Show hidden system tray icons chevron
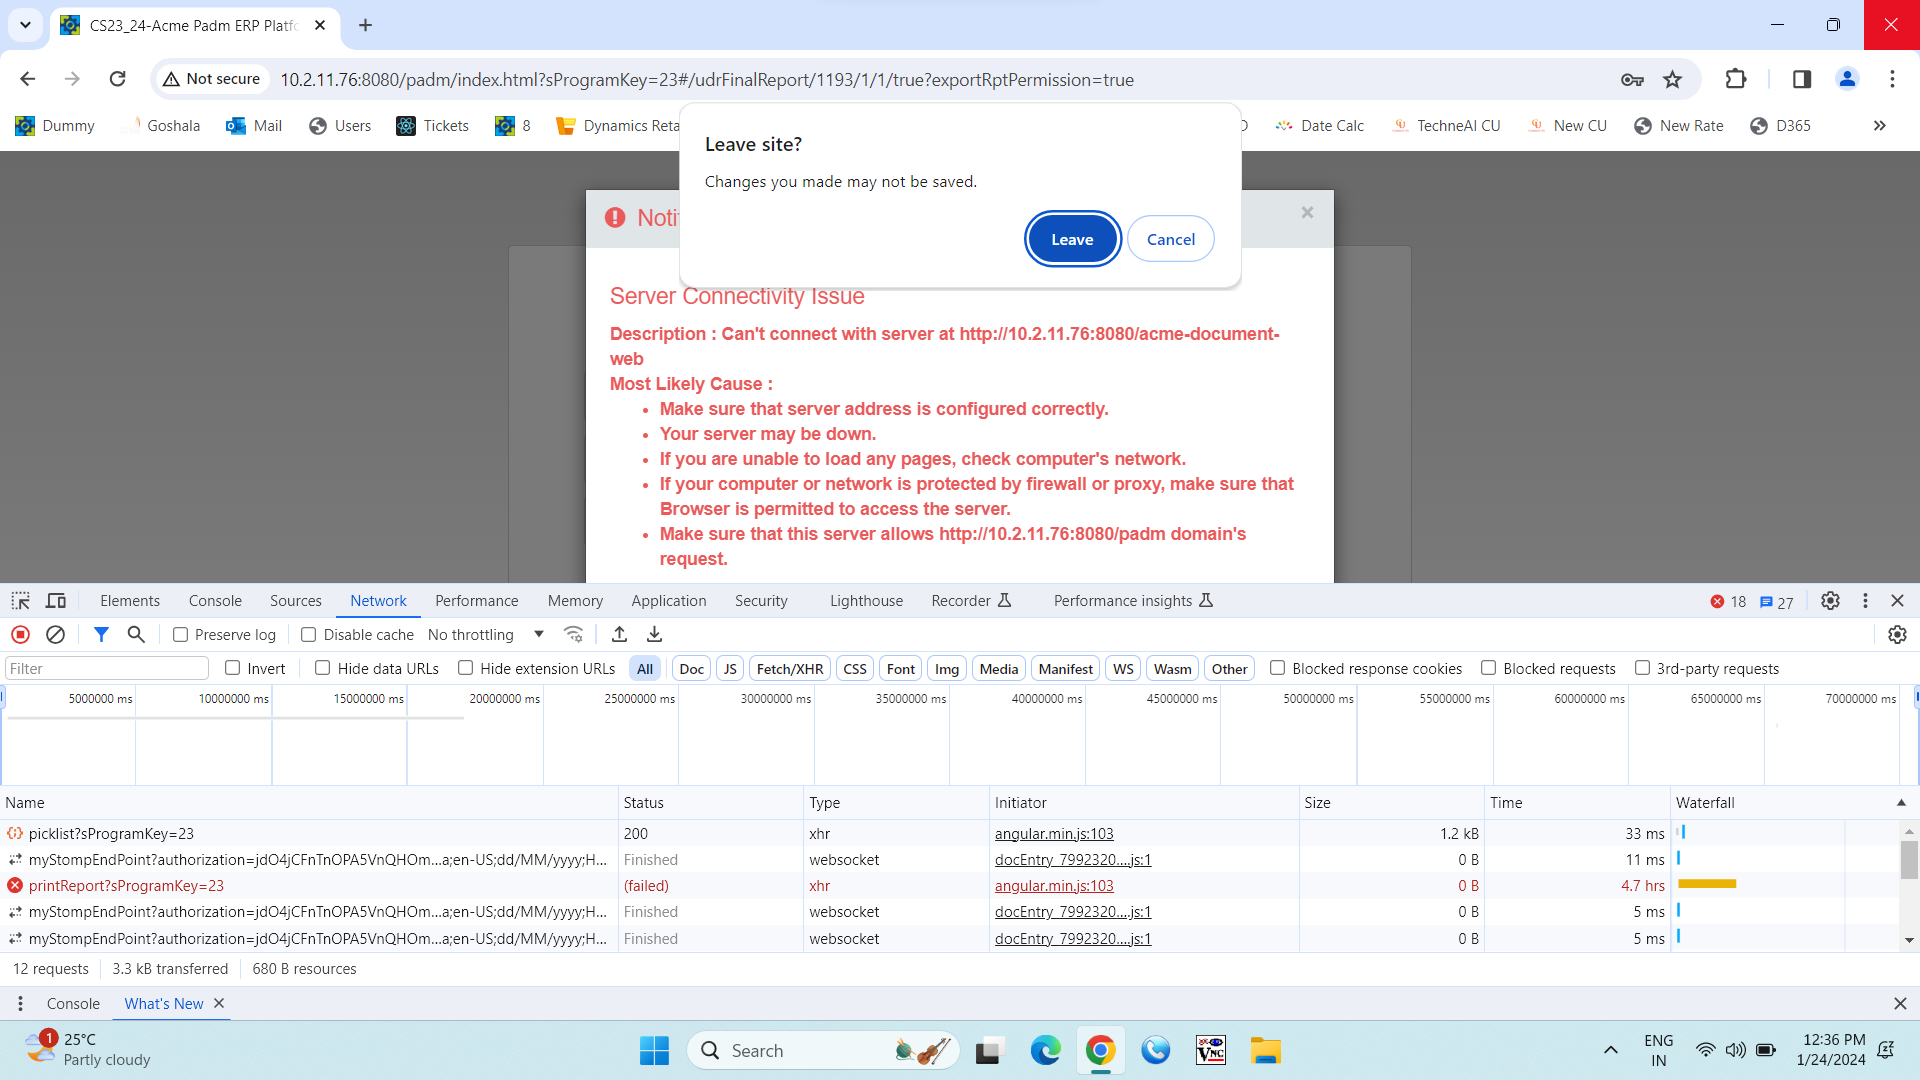1920x1080 pixels. tap(1610, 1050)
